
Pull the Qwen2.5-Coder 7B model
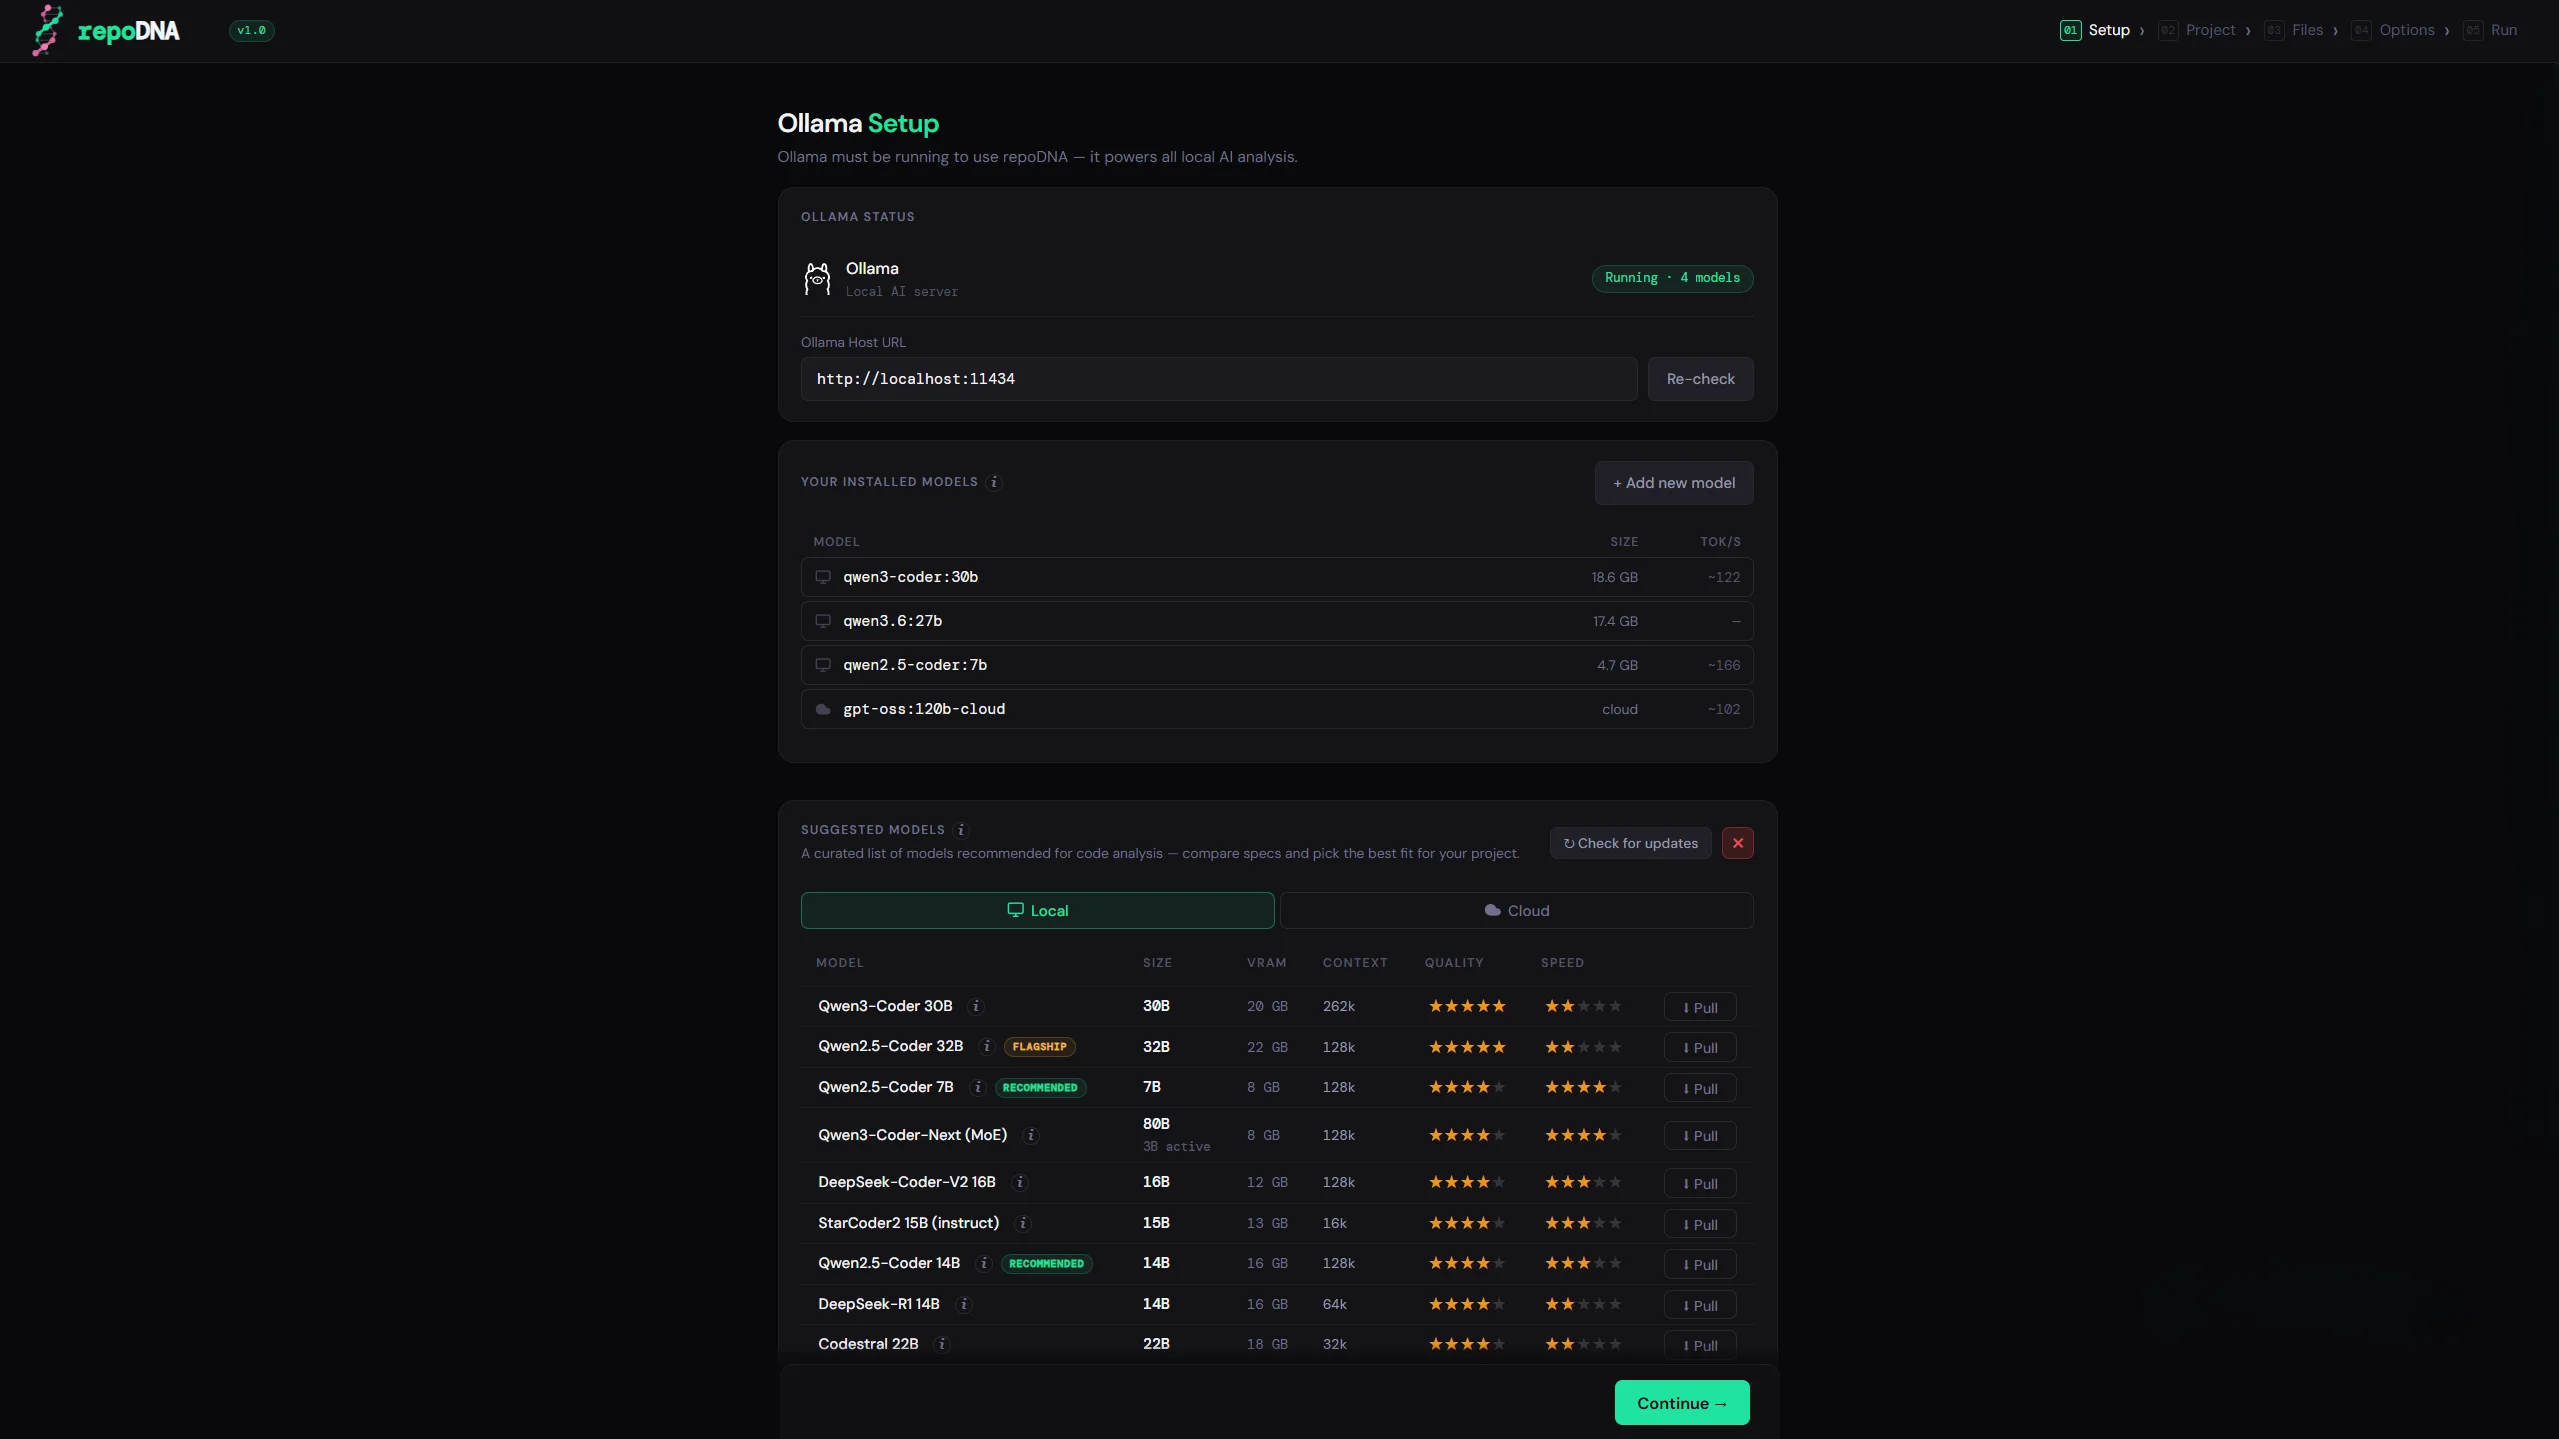tap(1699, 1088)
